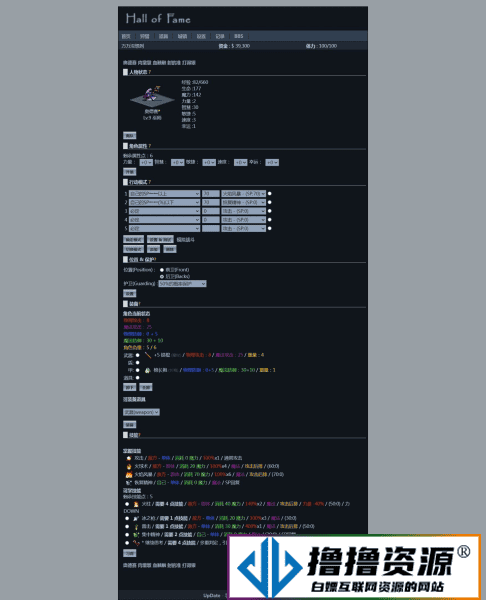Open the 幸运 luck +0 dropdown

coord(272,163)
